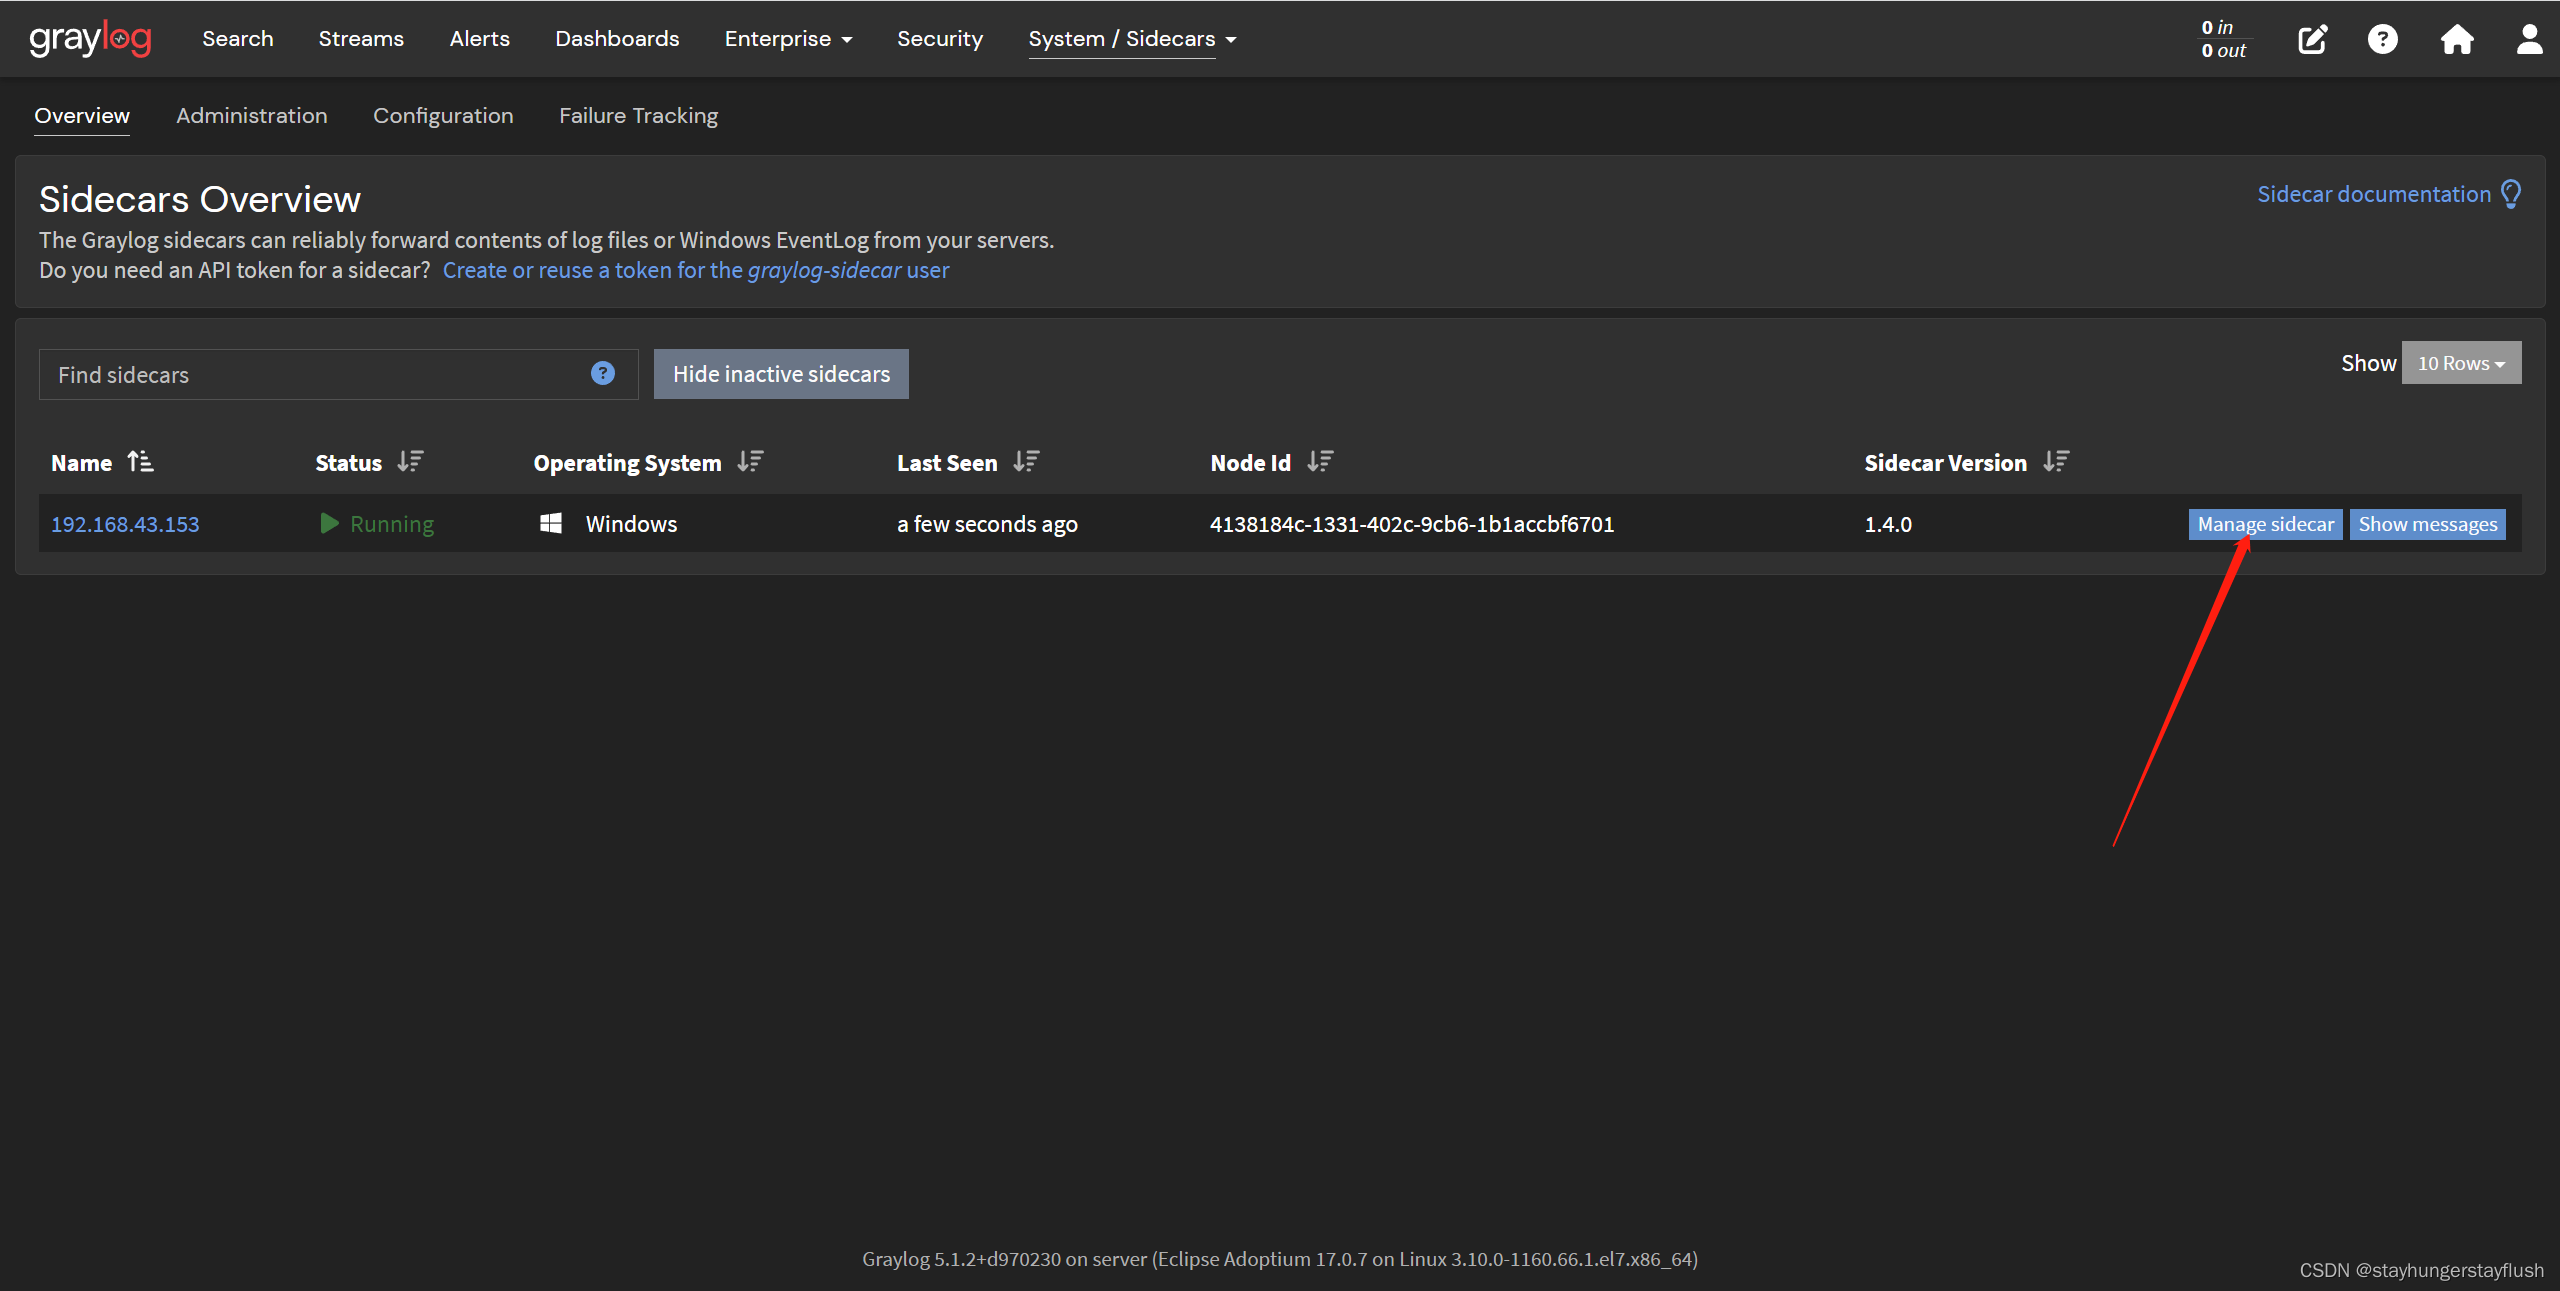Open the Sidecar documentation link
The height and width of the screenshot is (1291, 2560).
click(2373, 194)
